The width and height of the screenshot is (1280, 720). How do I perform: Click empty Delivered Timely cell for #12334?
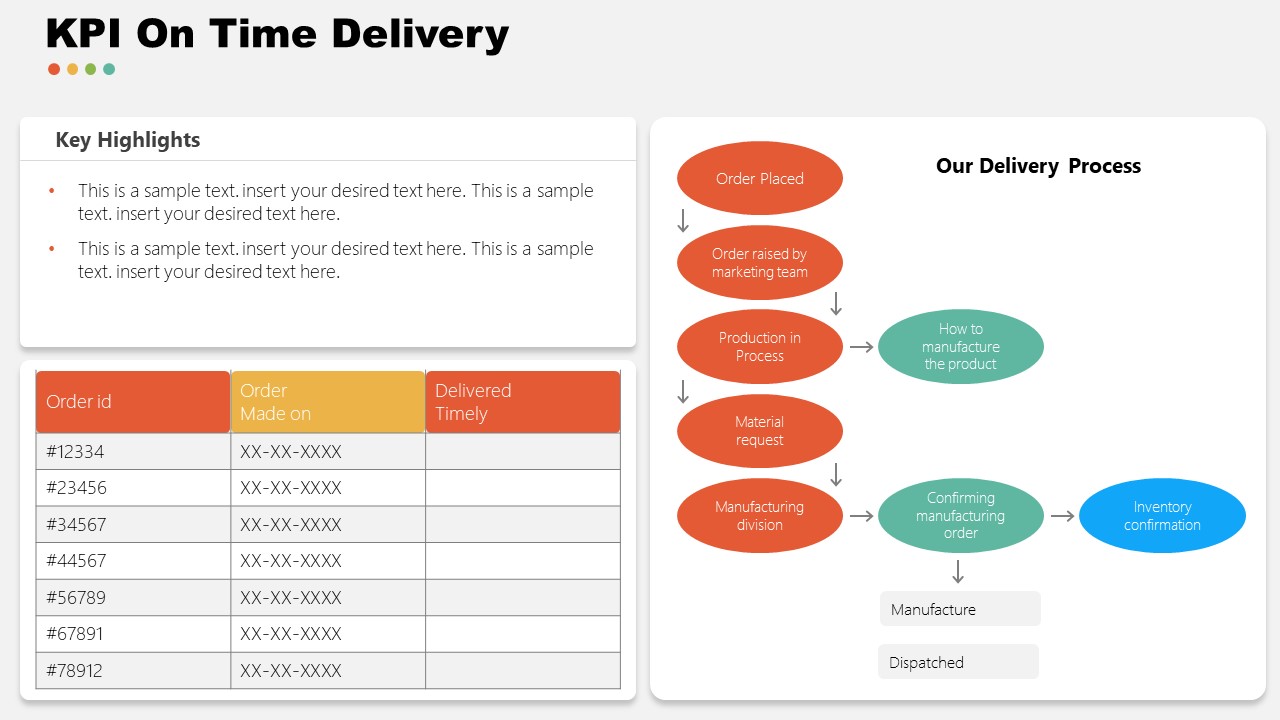523,452
